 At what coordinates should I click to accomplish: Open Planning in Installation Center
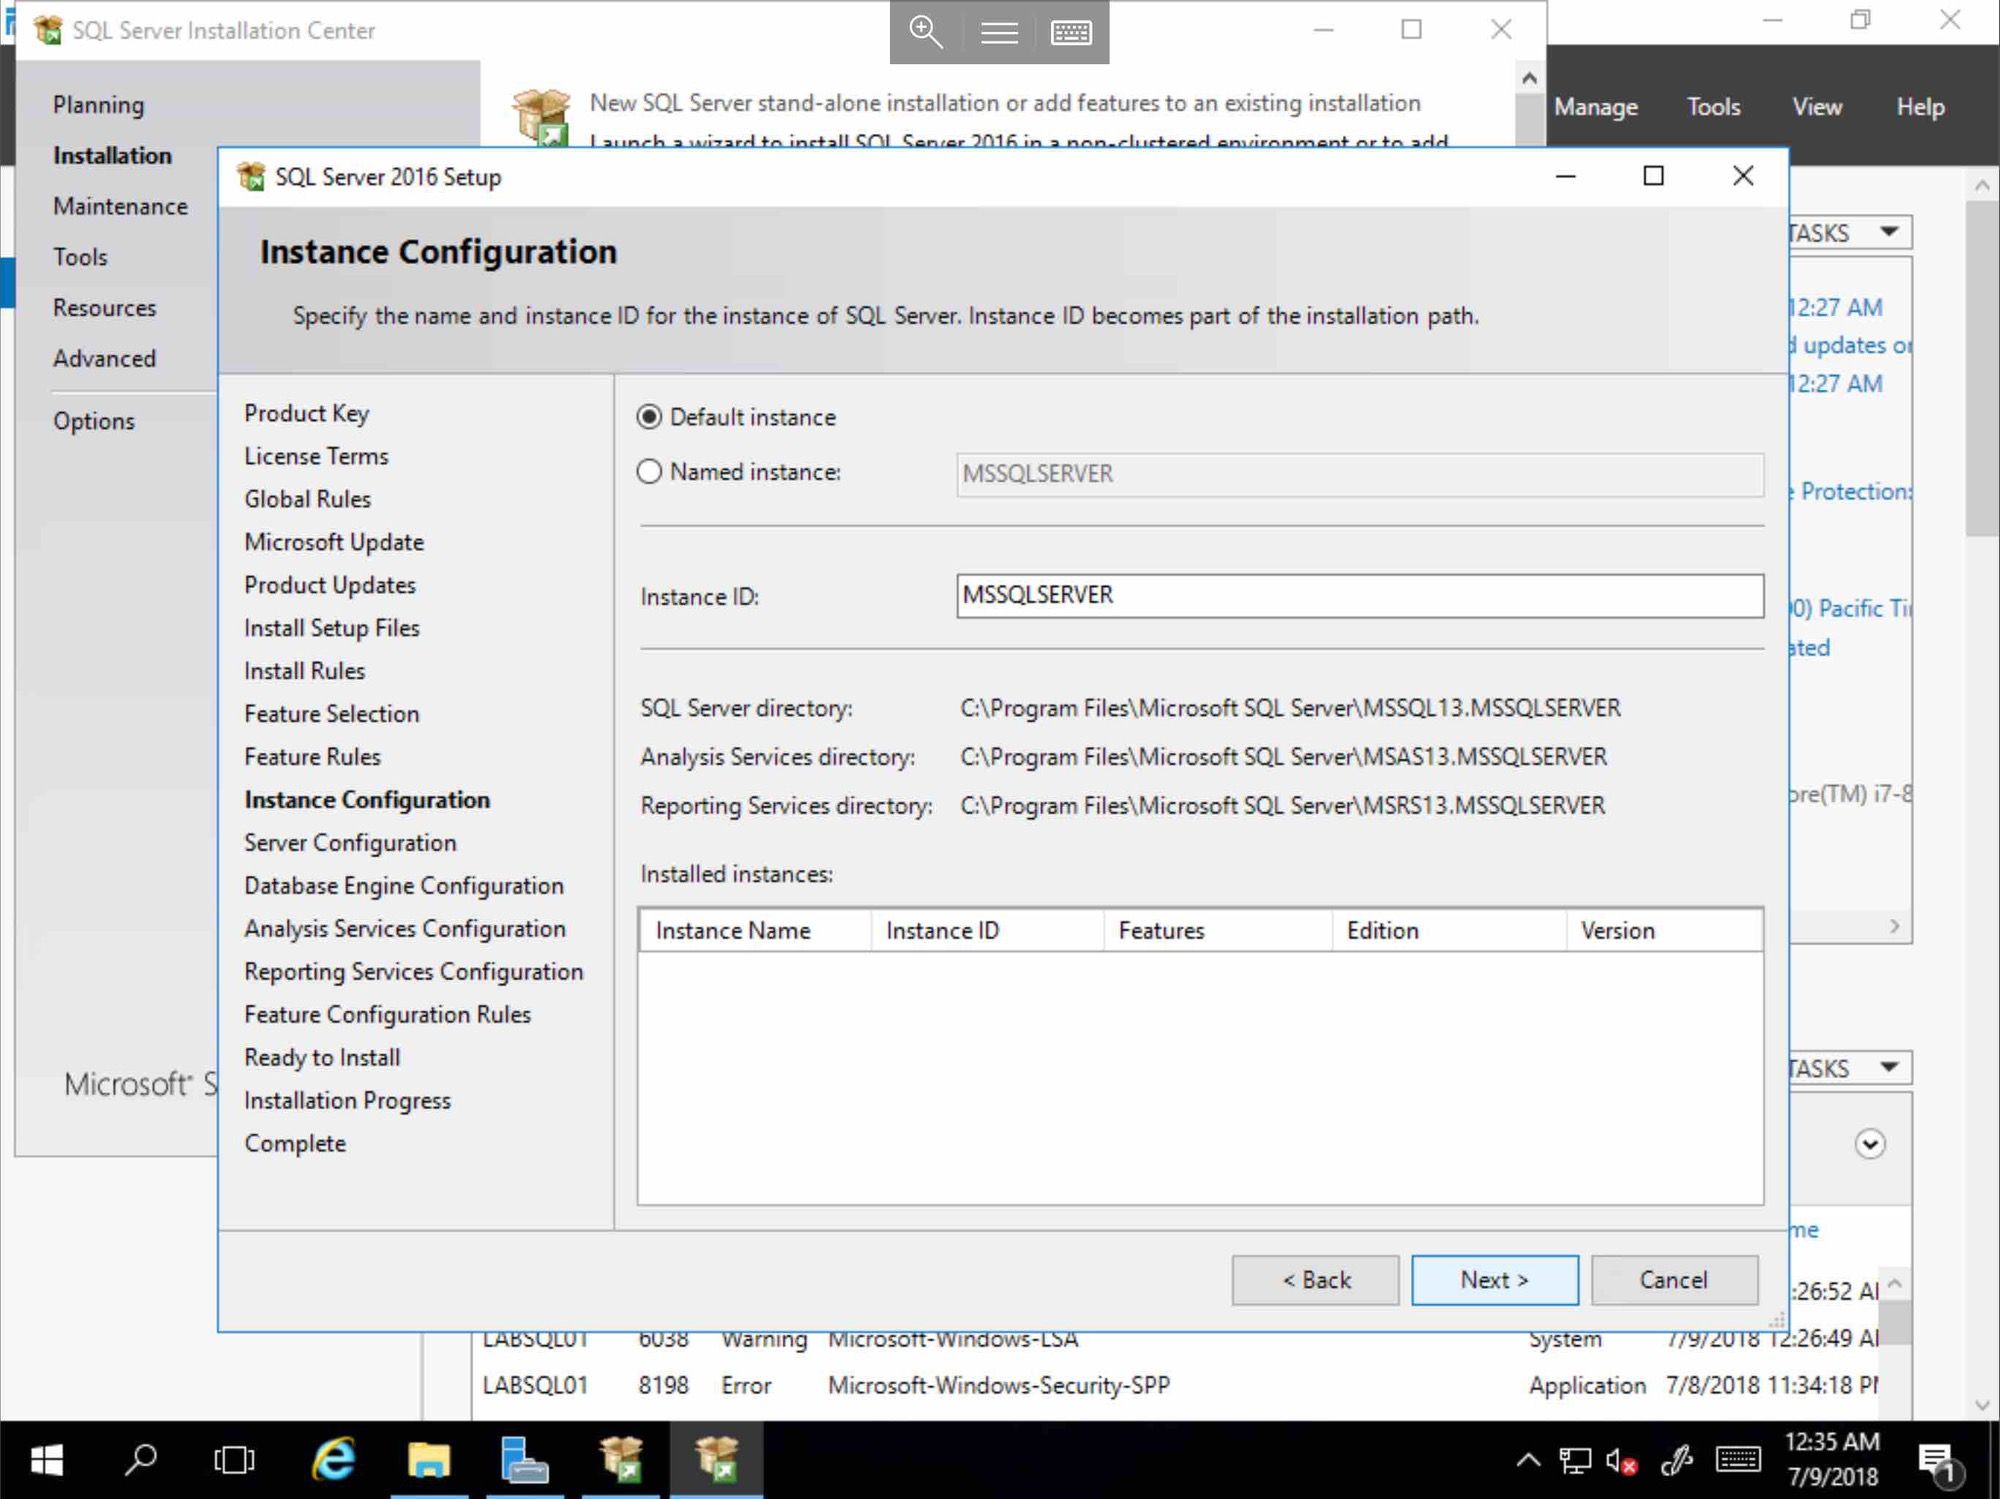pos(98,105)
